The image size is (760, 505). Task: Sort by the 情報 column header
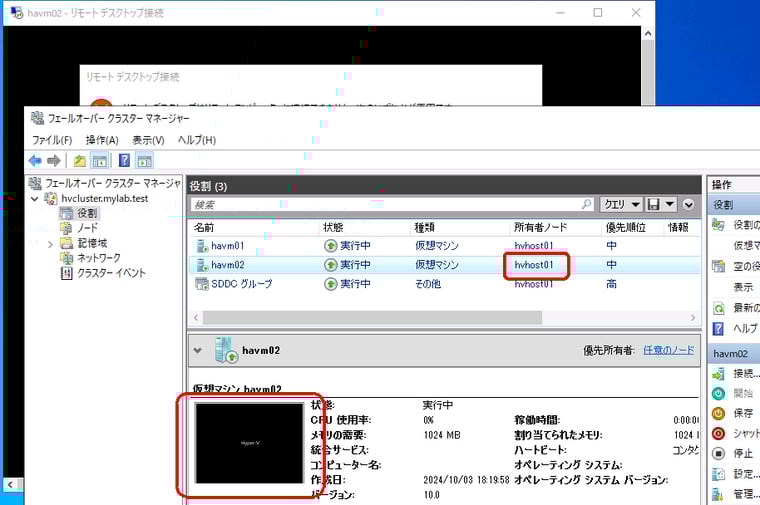(x=678, y=227)
